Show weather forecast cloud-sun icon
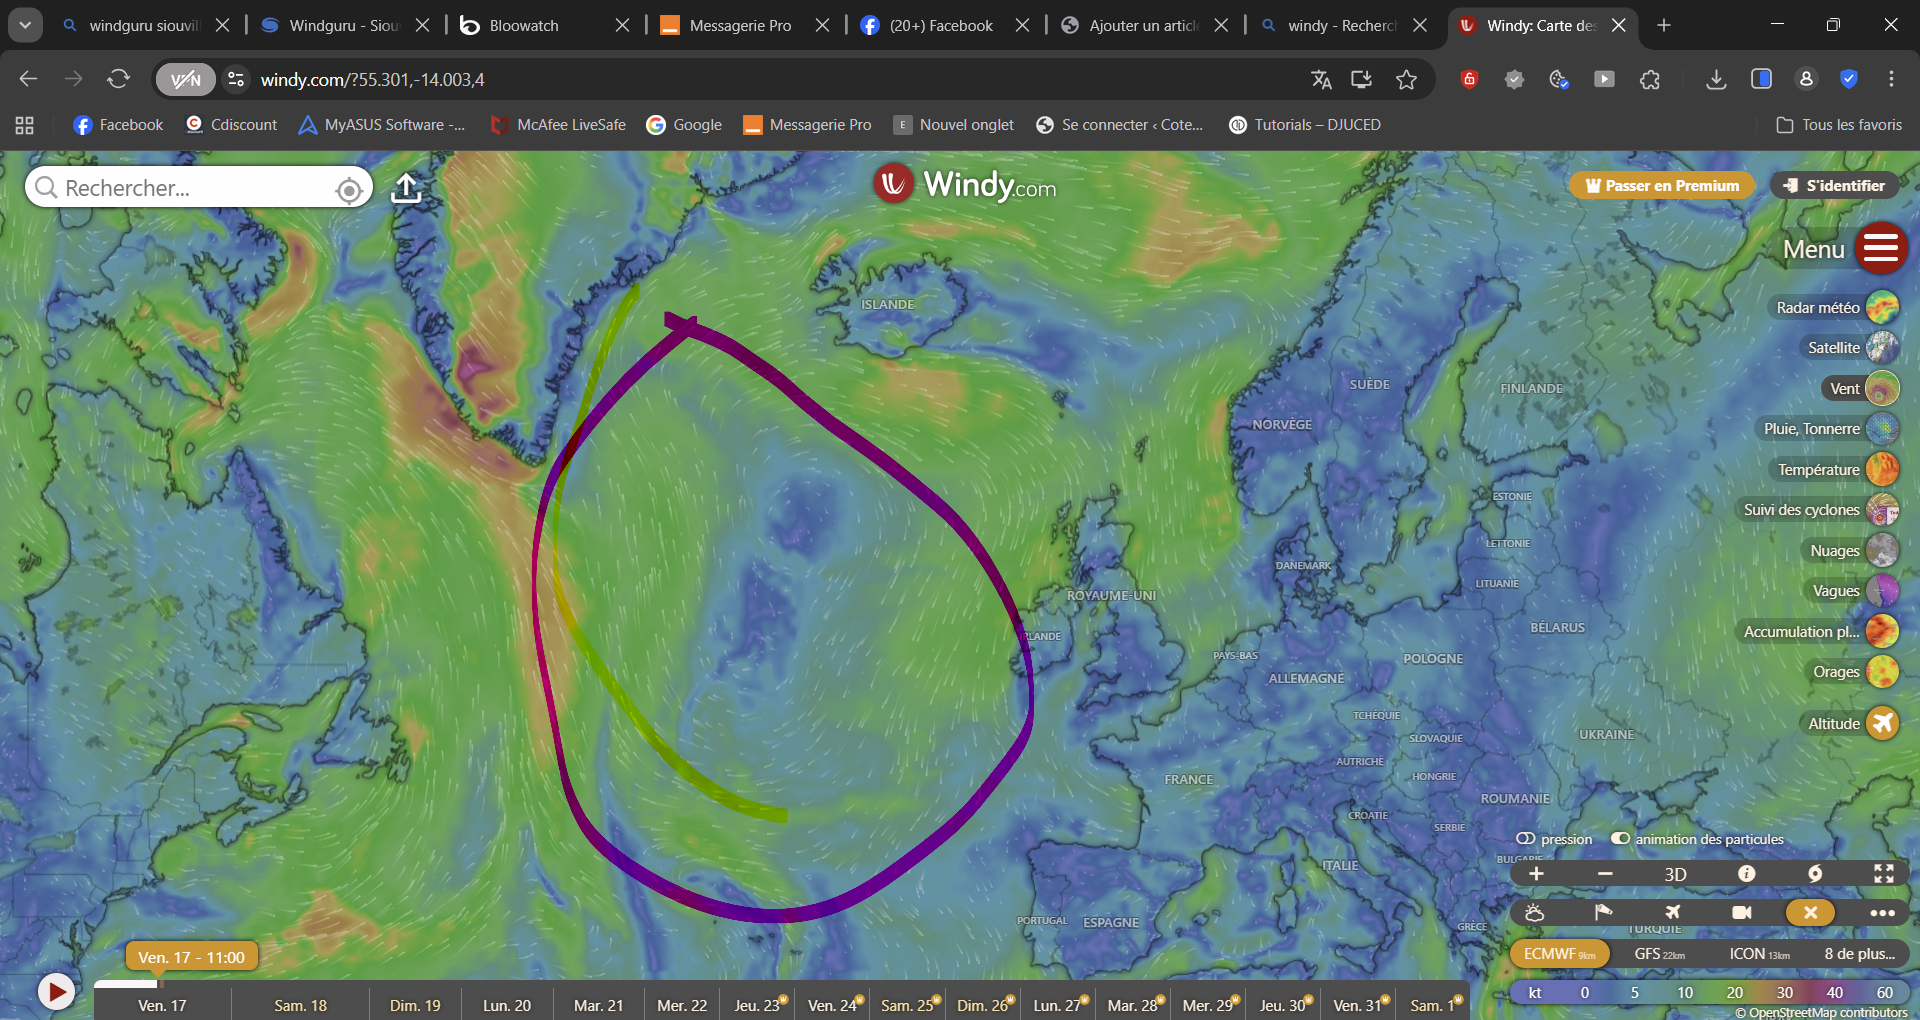The image size is (1920, 1020). pos(1535,912)
